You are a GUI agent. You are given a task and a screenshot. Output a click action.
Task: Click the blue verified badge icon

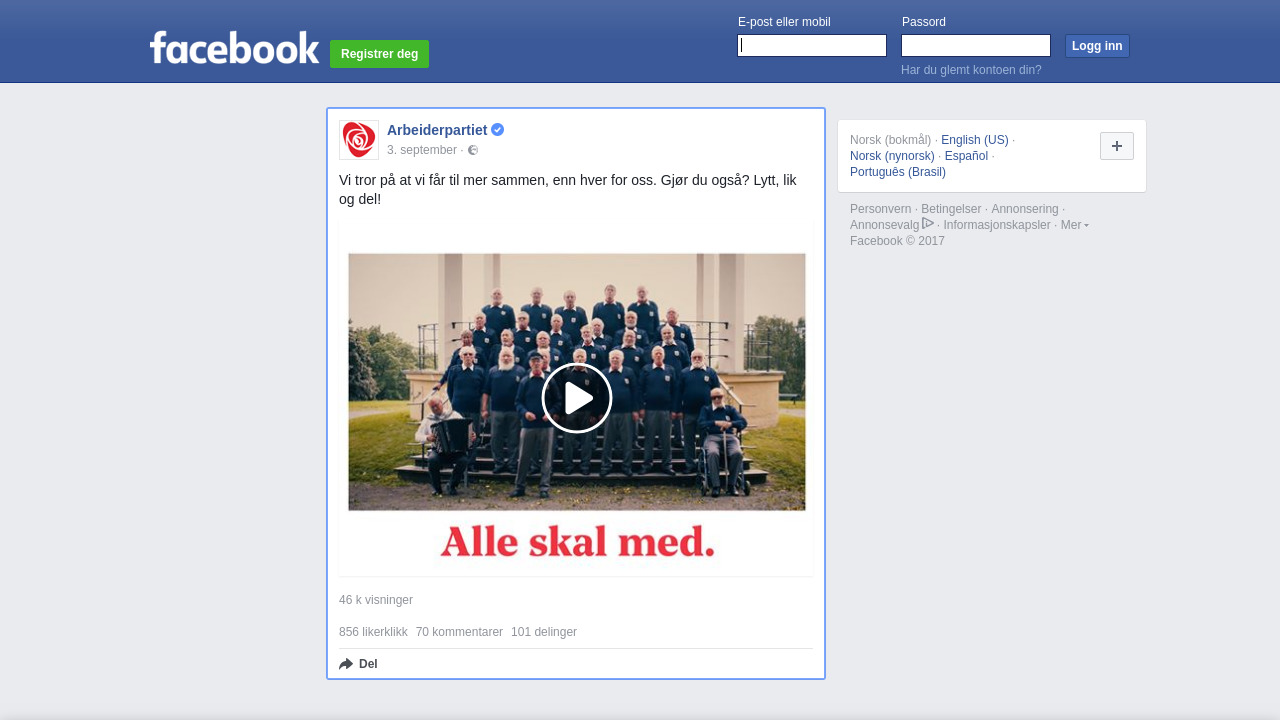(497, 130)
